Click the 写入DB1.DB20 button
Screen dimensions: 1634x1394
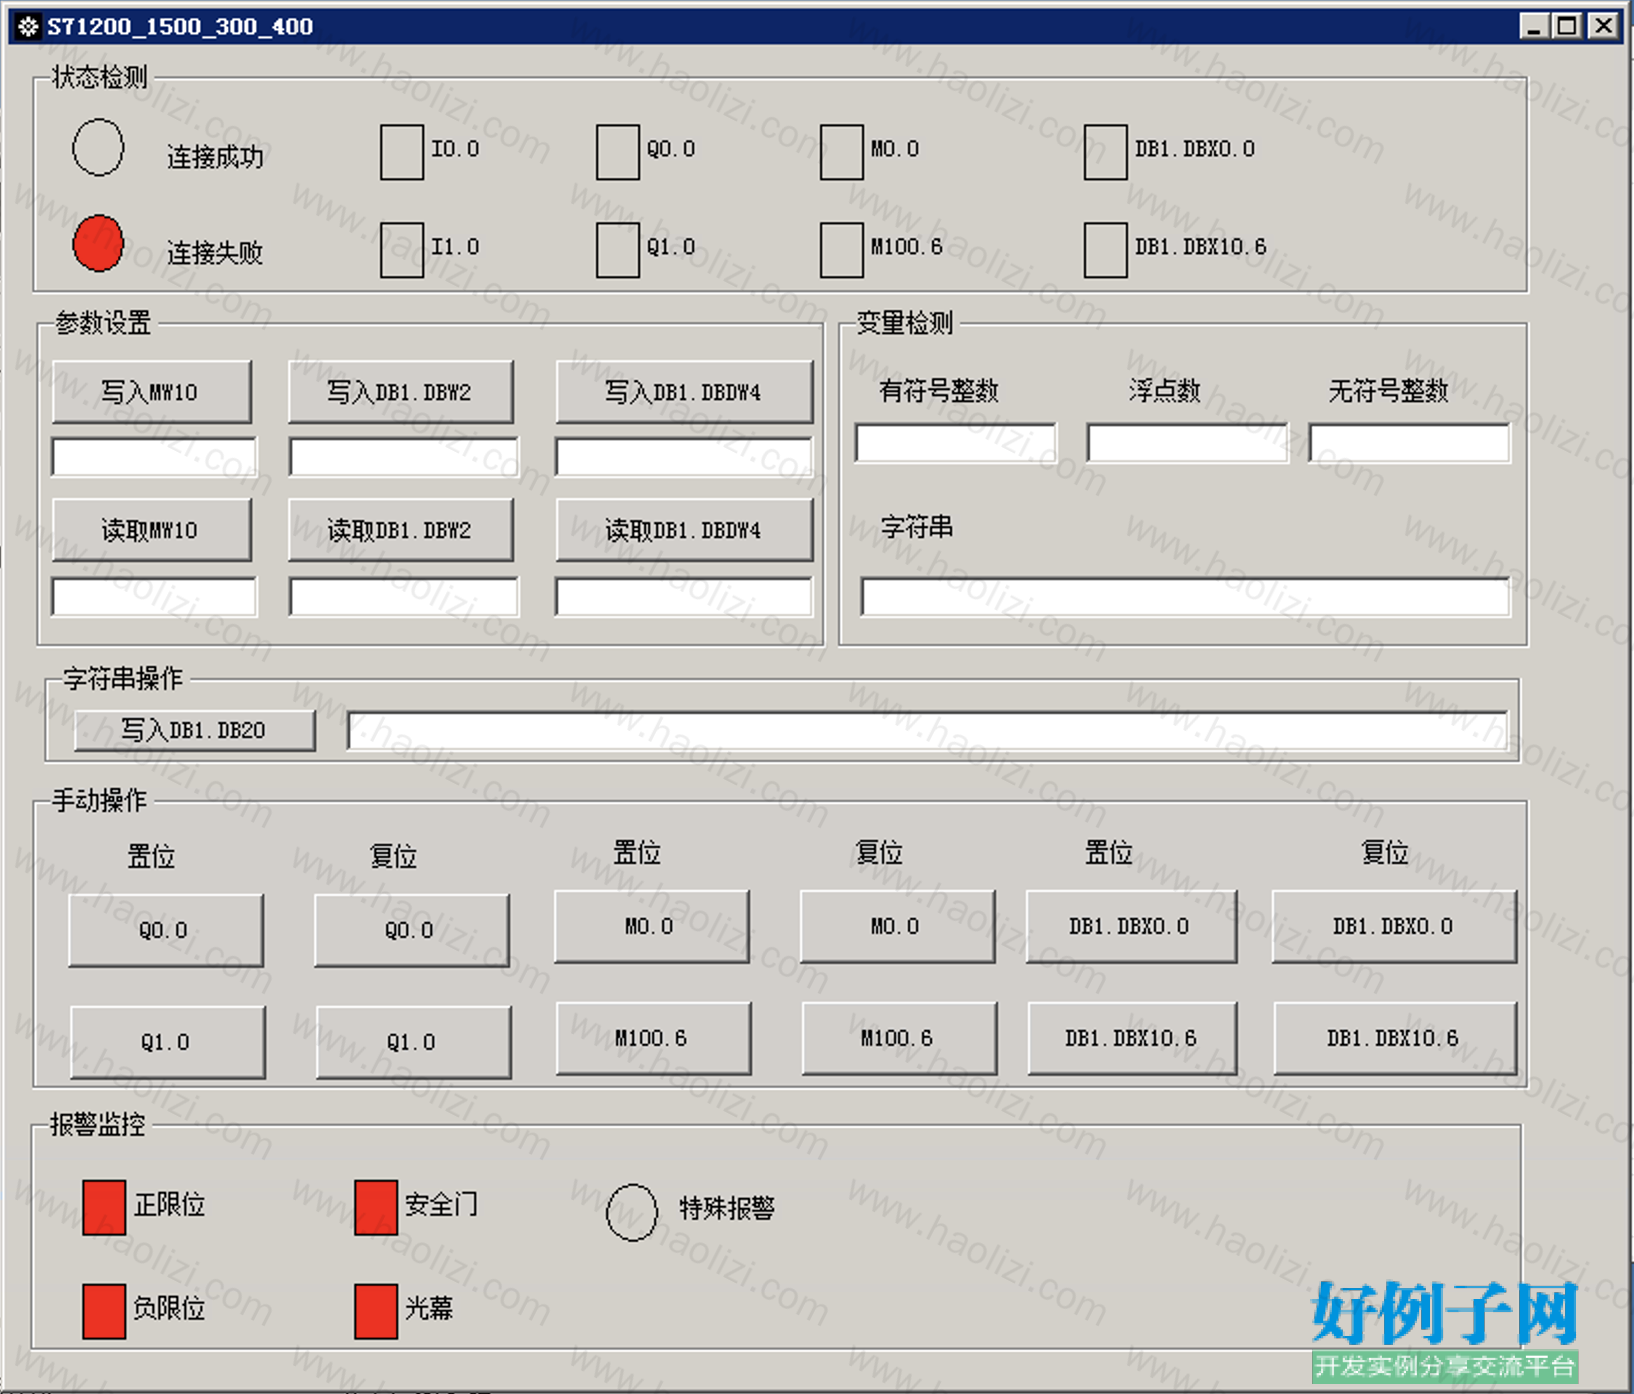195,730
